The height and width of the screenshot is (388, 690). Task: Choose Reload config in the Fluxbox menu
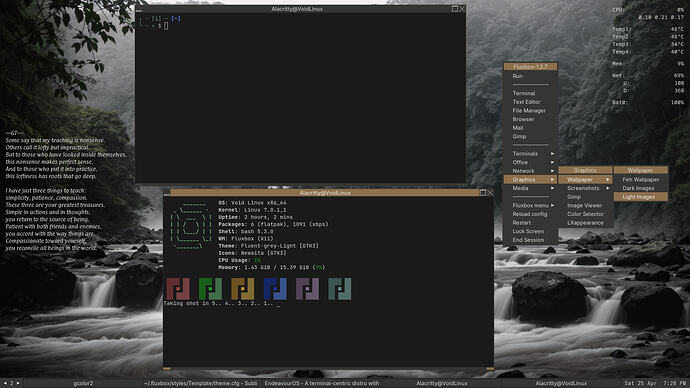pos(530,214)
